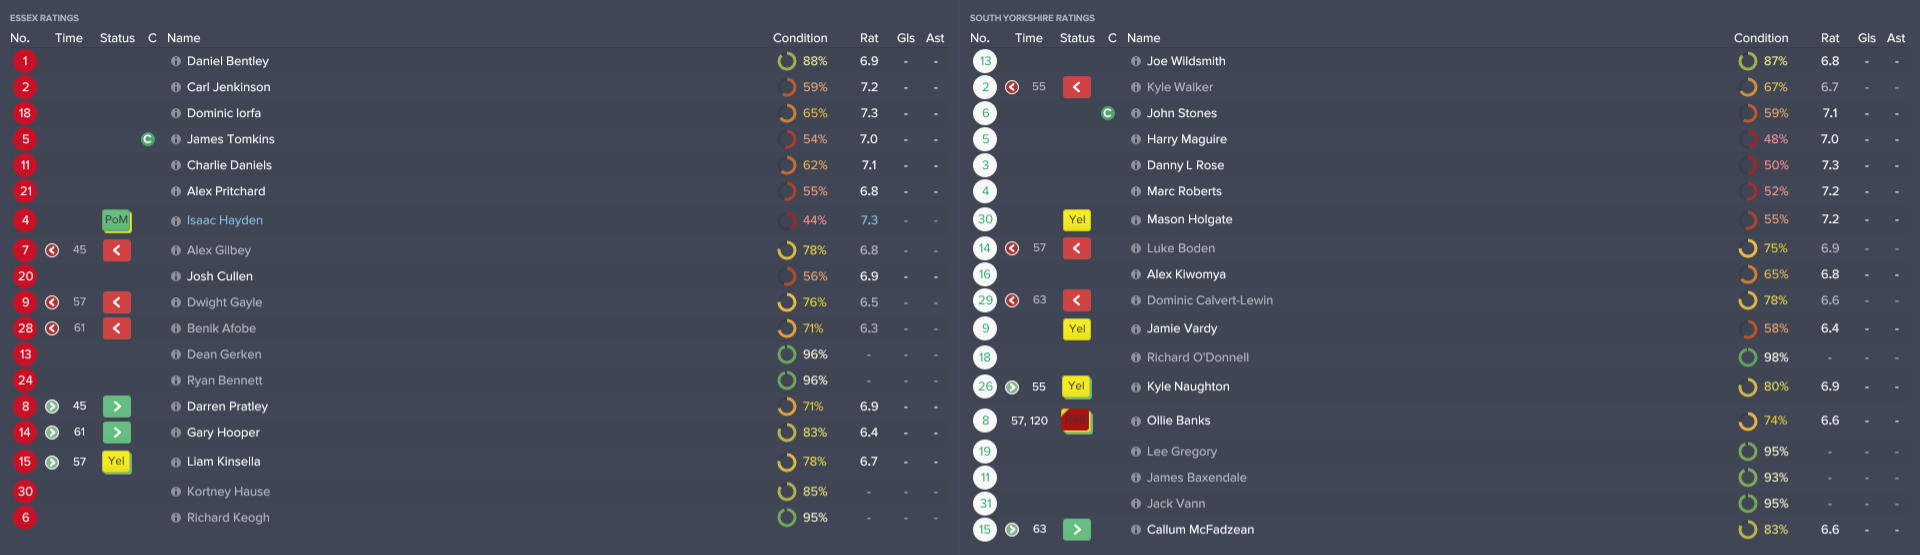
Task: Click the info icon beside Daniel Bentley
Action: pos(176,61)
